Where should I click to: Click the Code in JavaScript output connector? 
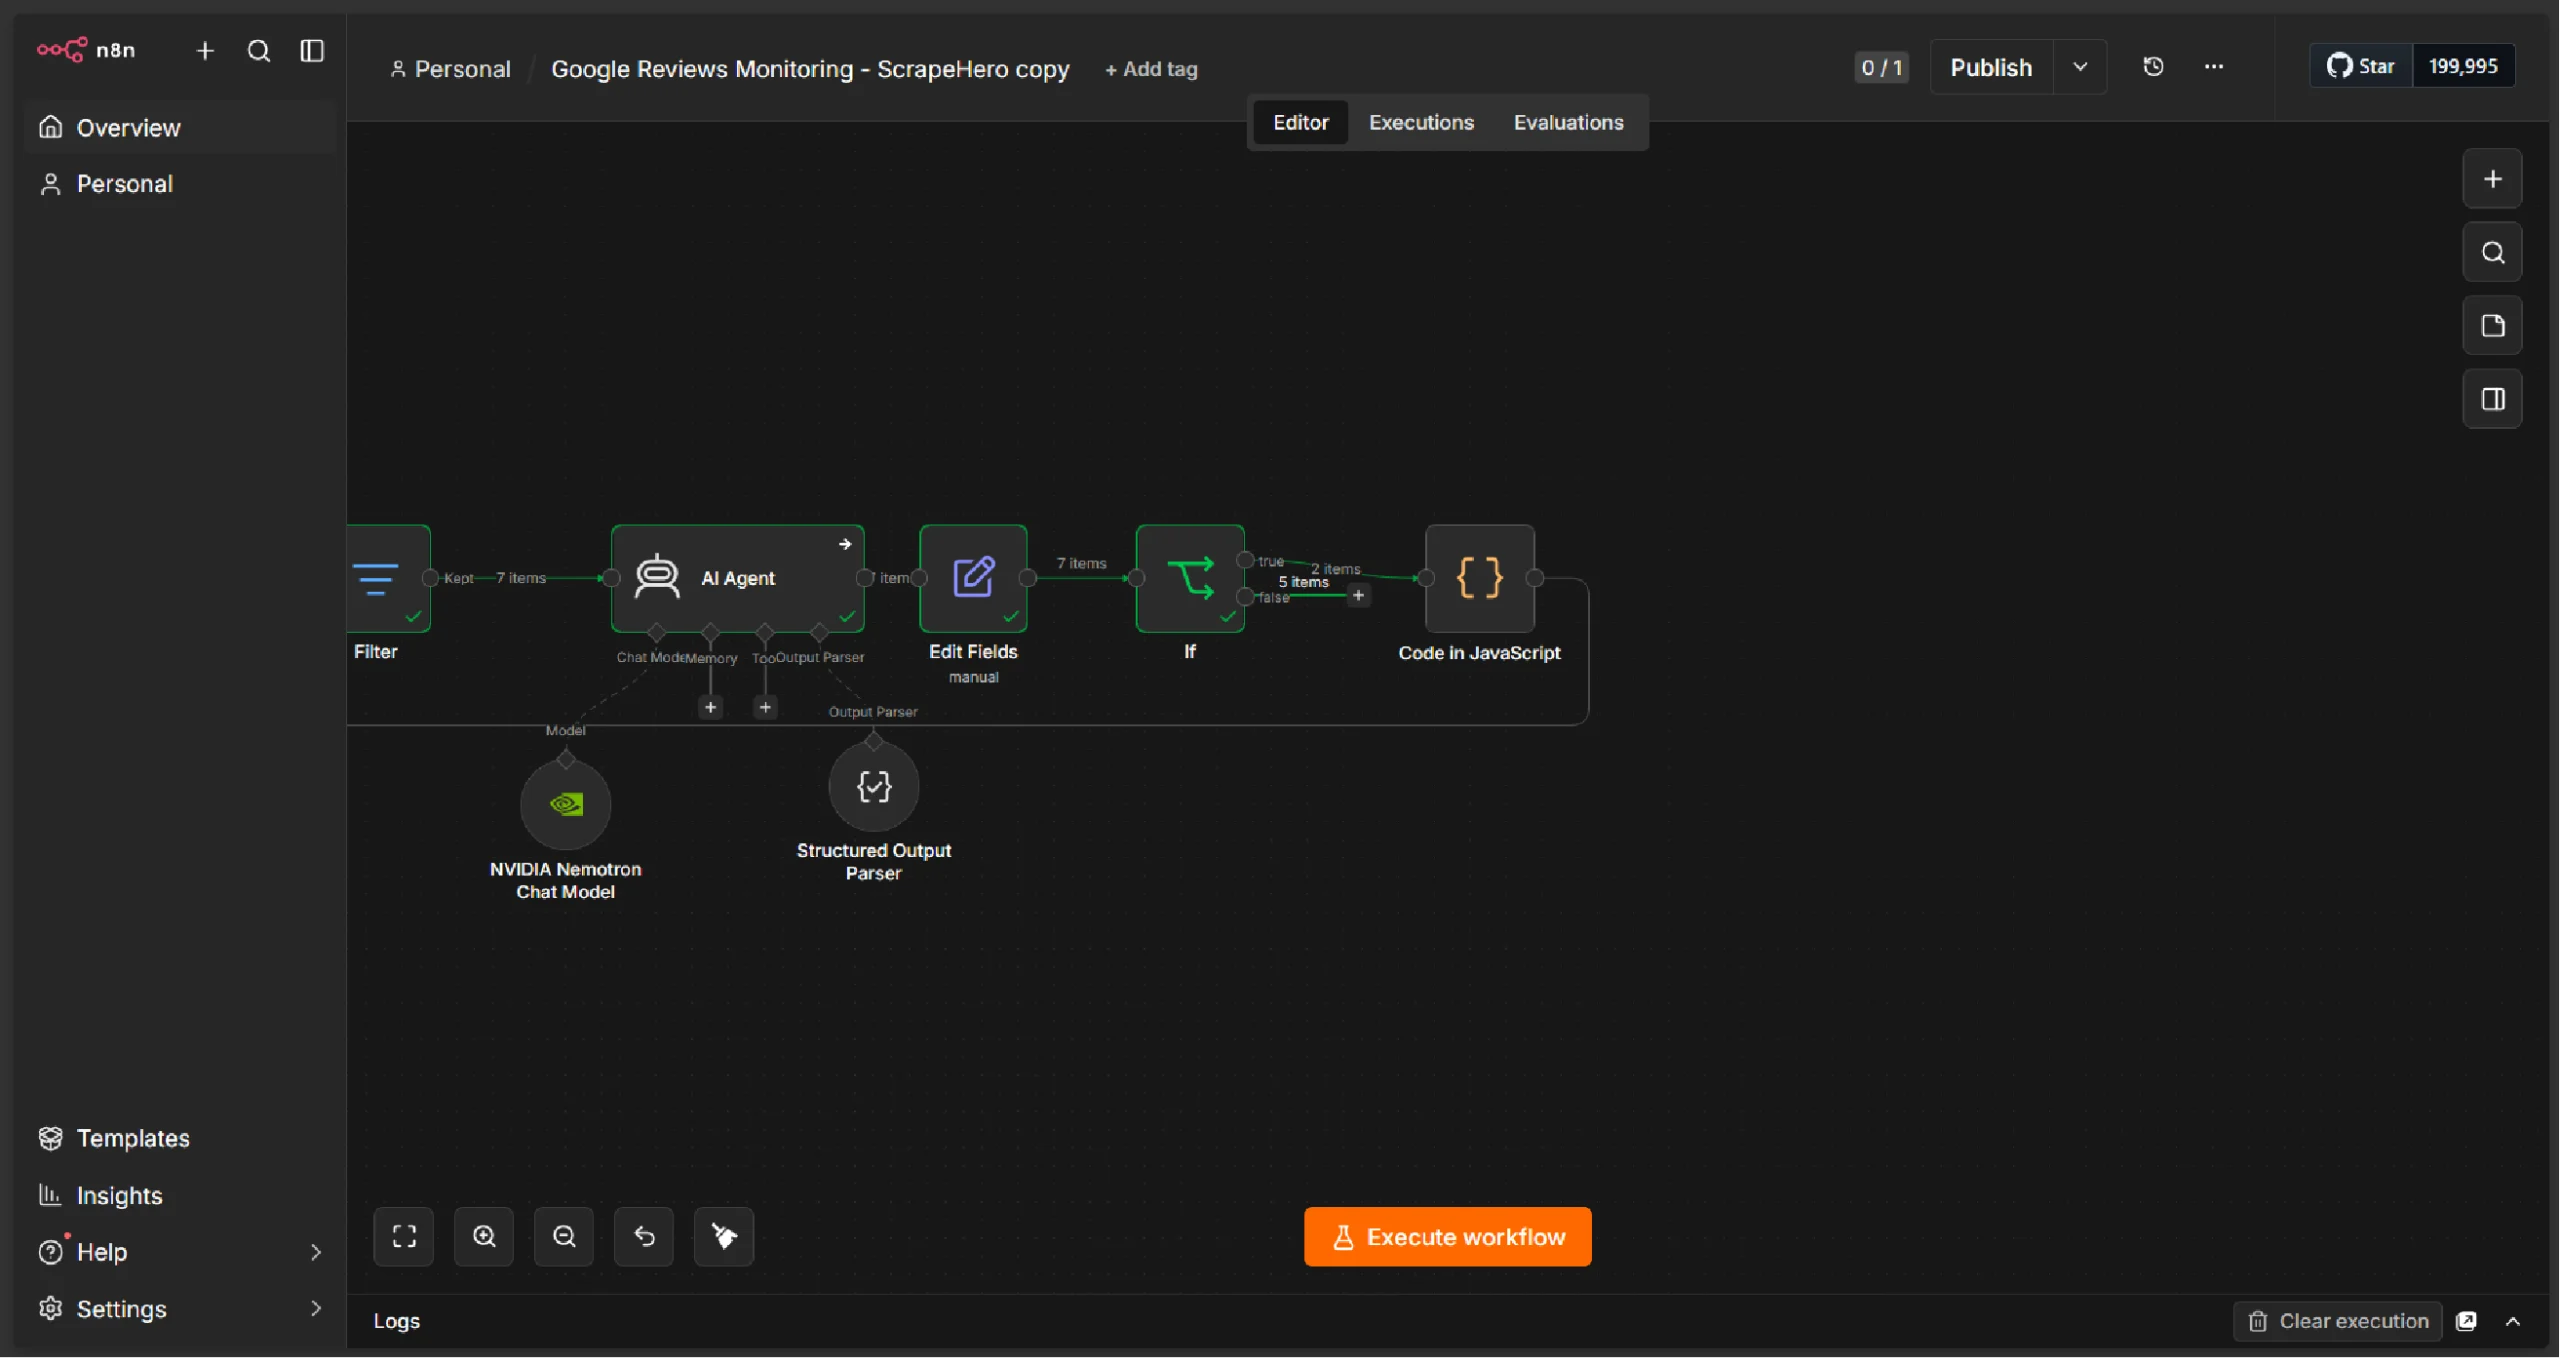coord(1535,579)
